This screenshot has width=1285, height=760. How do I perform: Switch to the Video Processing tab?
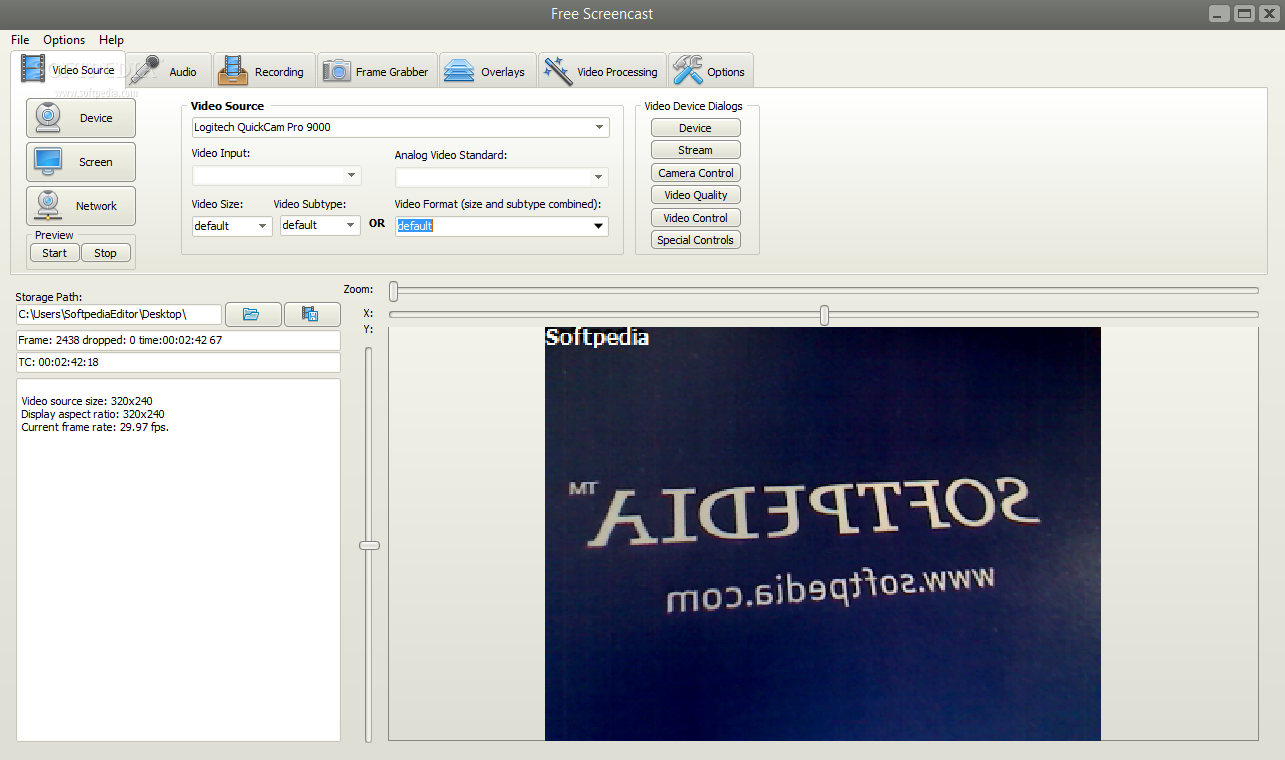coord(602,71)
